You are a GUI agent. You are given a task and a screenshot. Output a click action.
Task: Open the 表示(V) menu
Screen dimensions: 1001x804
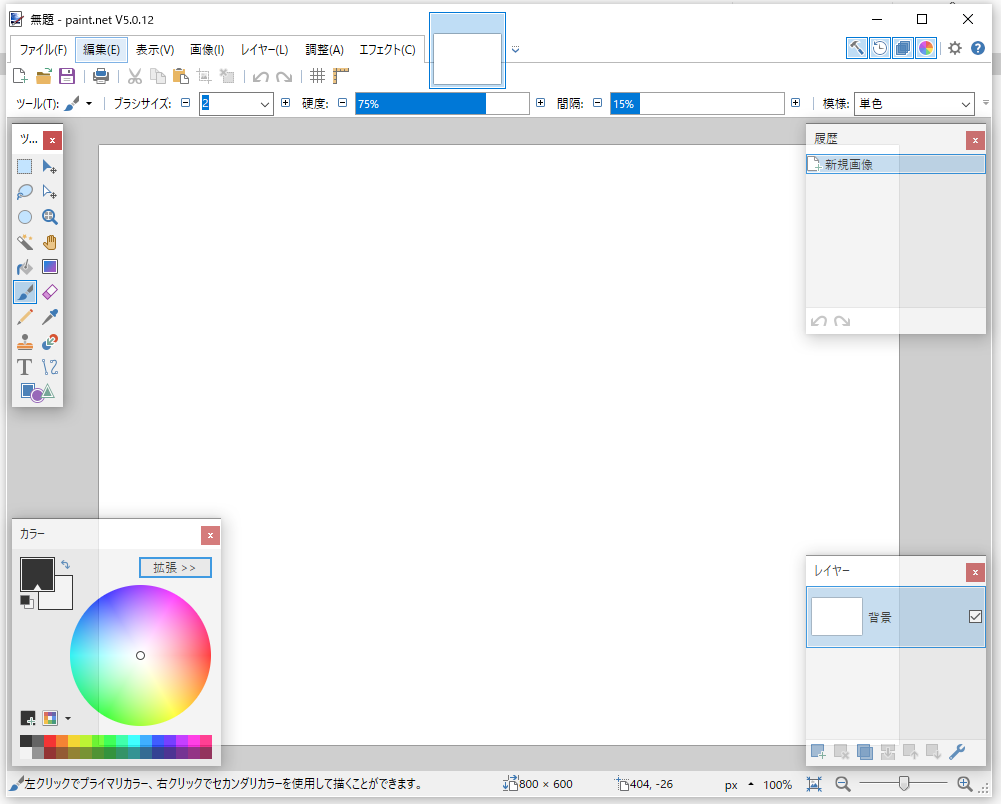155,50
